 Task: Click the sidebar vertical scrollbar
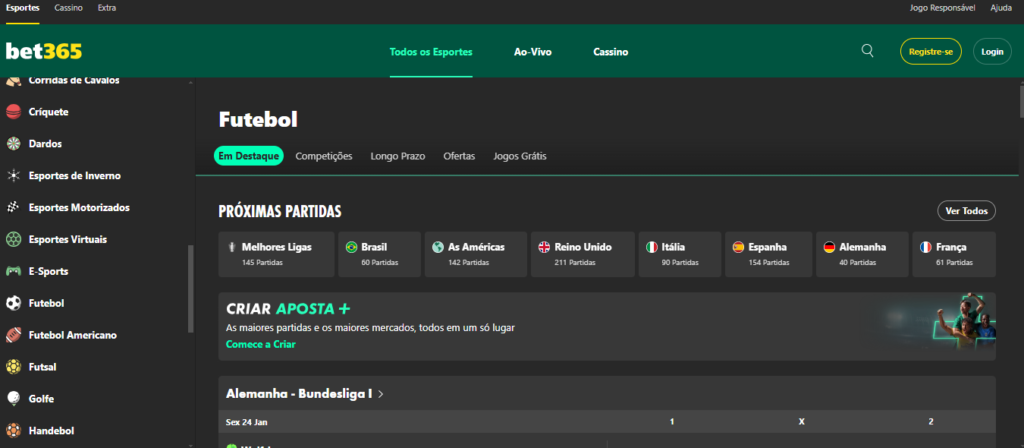190,290
